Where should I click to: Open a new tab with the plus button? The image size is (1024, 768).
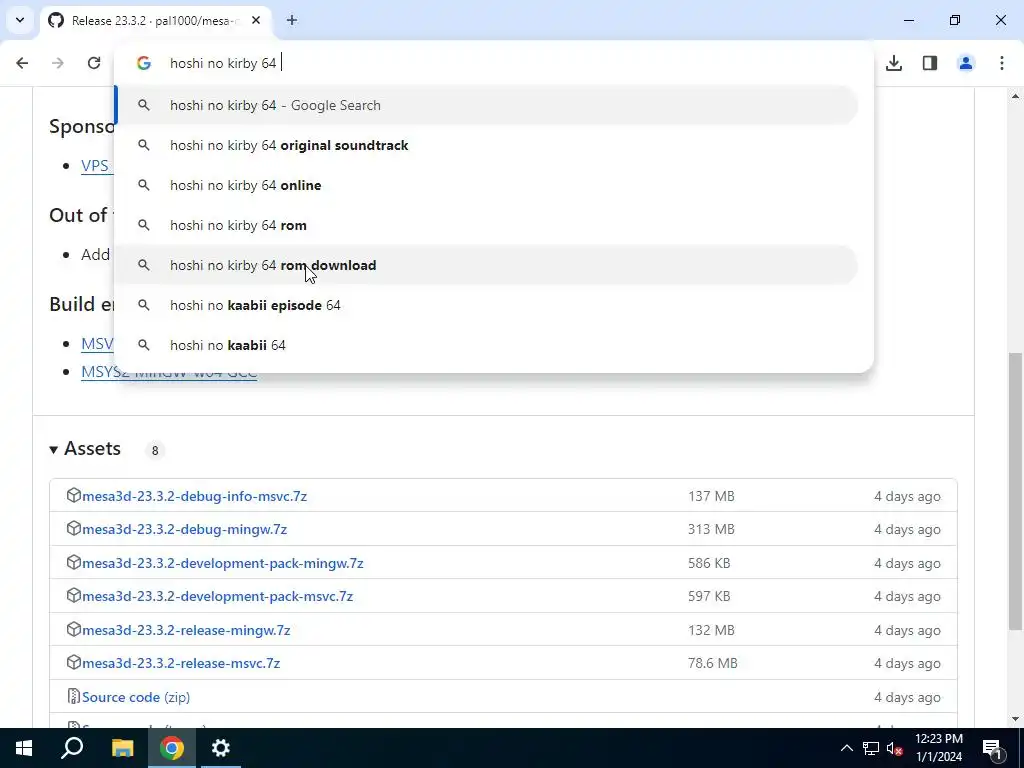coord(292,20)
